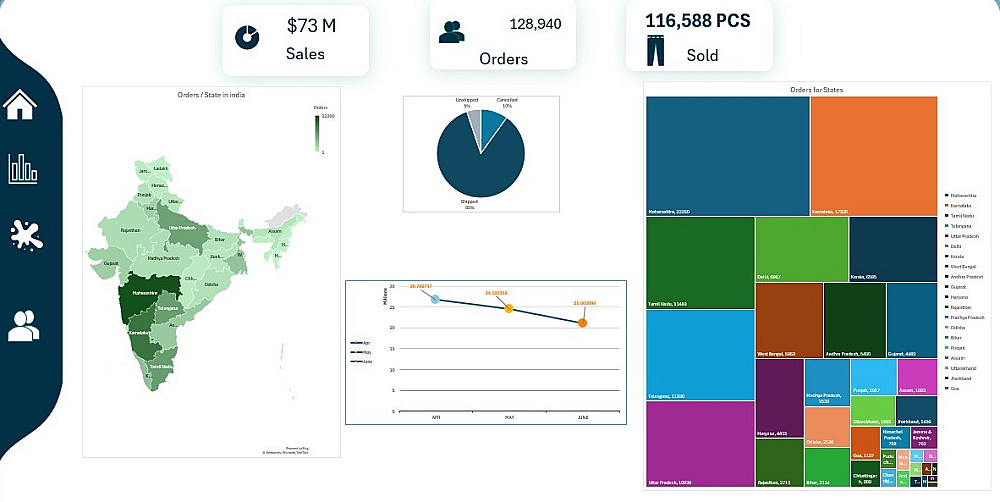Viewport: 1000px width, 502px height.
Task: Select the $73 M Sales card
Action: click(x=295, y=40)
